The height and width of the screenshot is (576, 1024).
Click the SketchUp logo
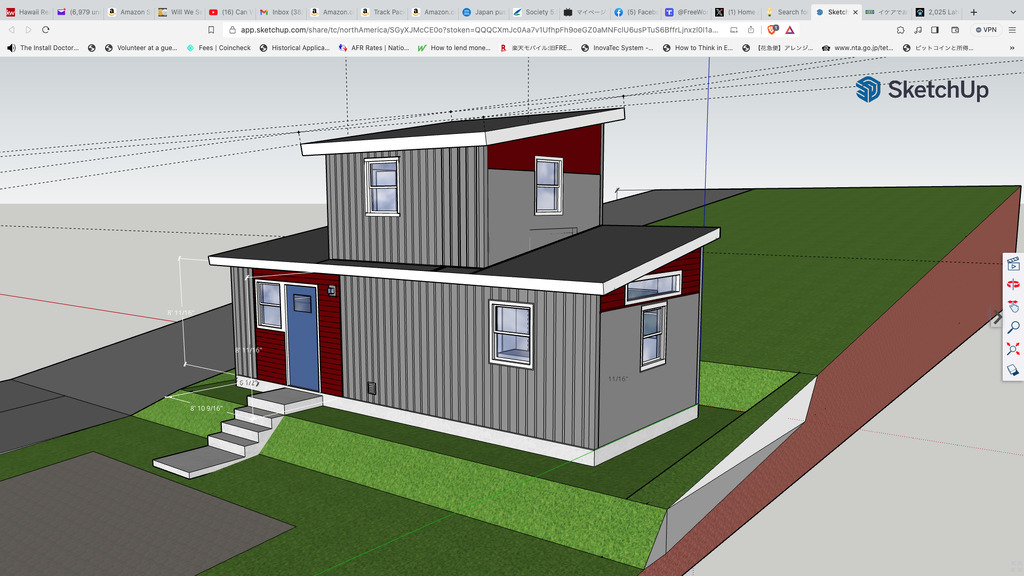point(921,90)
